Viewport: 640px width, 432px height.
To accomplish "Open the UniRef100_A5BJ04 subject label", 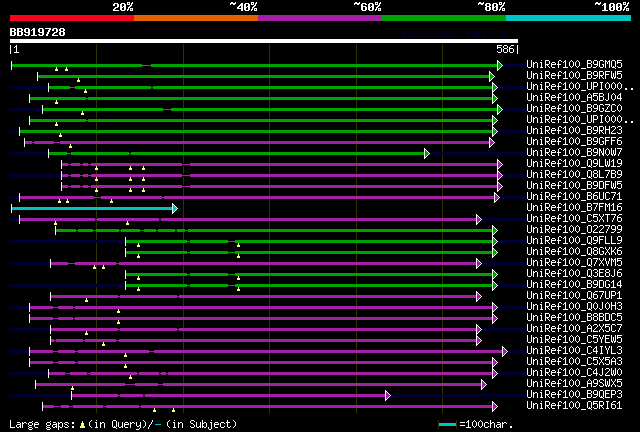I will (574, 98).
